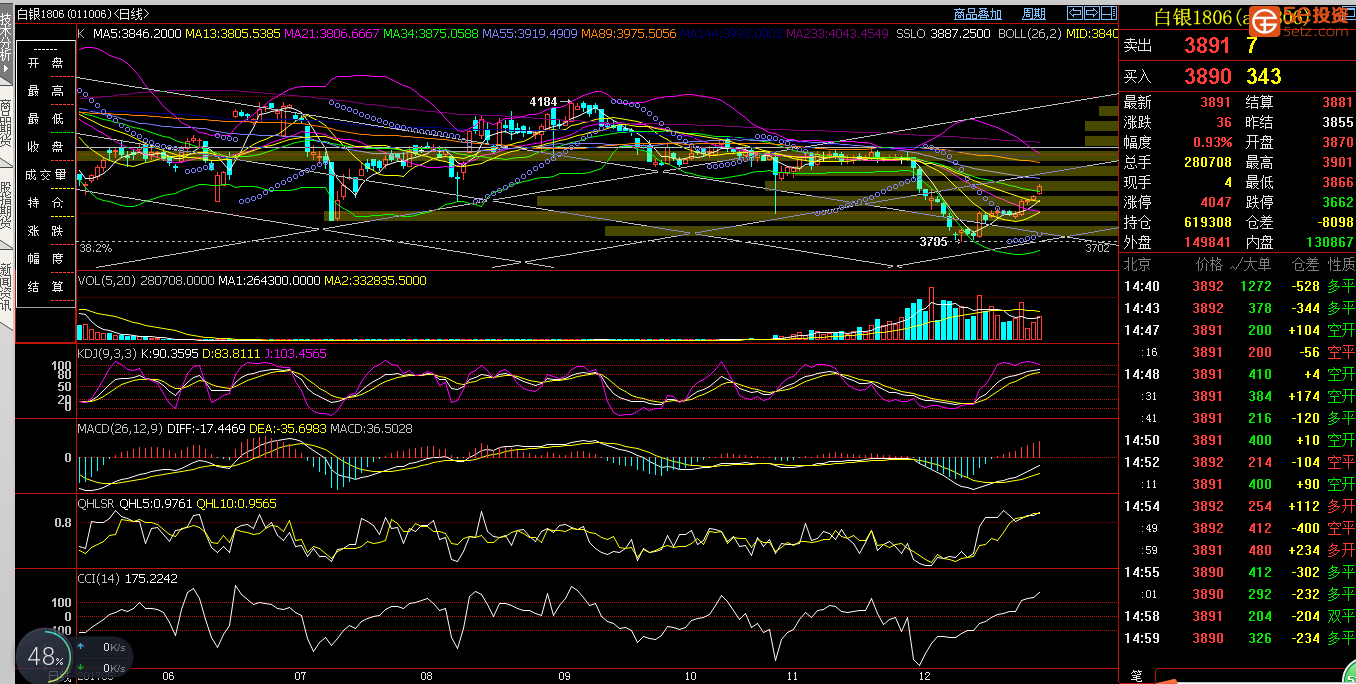The image size is (1356, 684).
Task: Click the 外盘 value 149841
Action: (1207, 242)
